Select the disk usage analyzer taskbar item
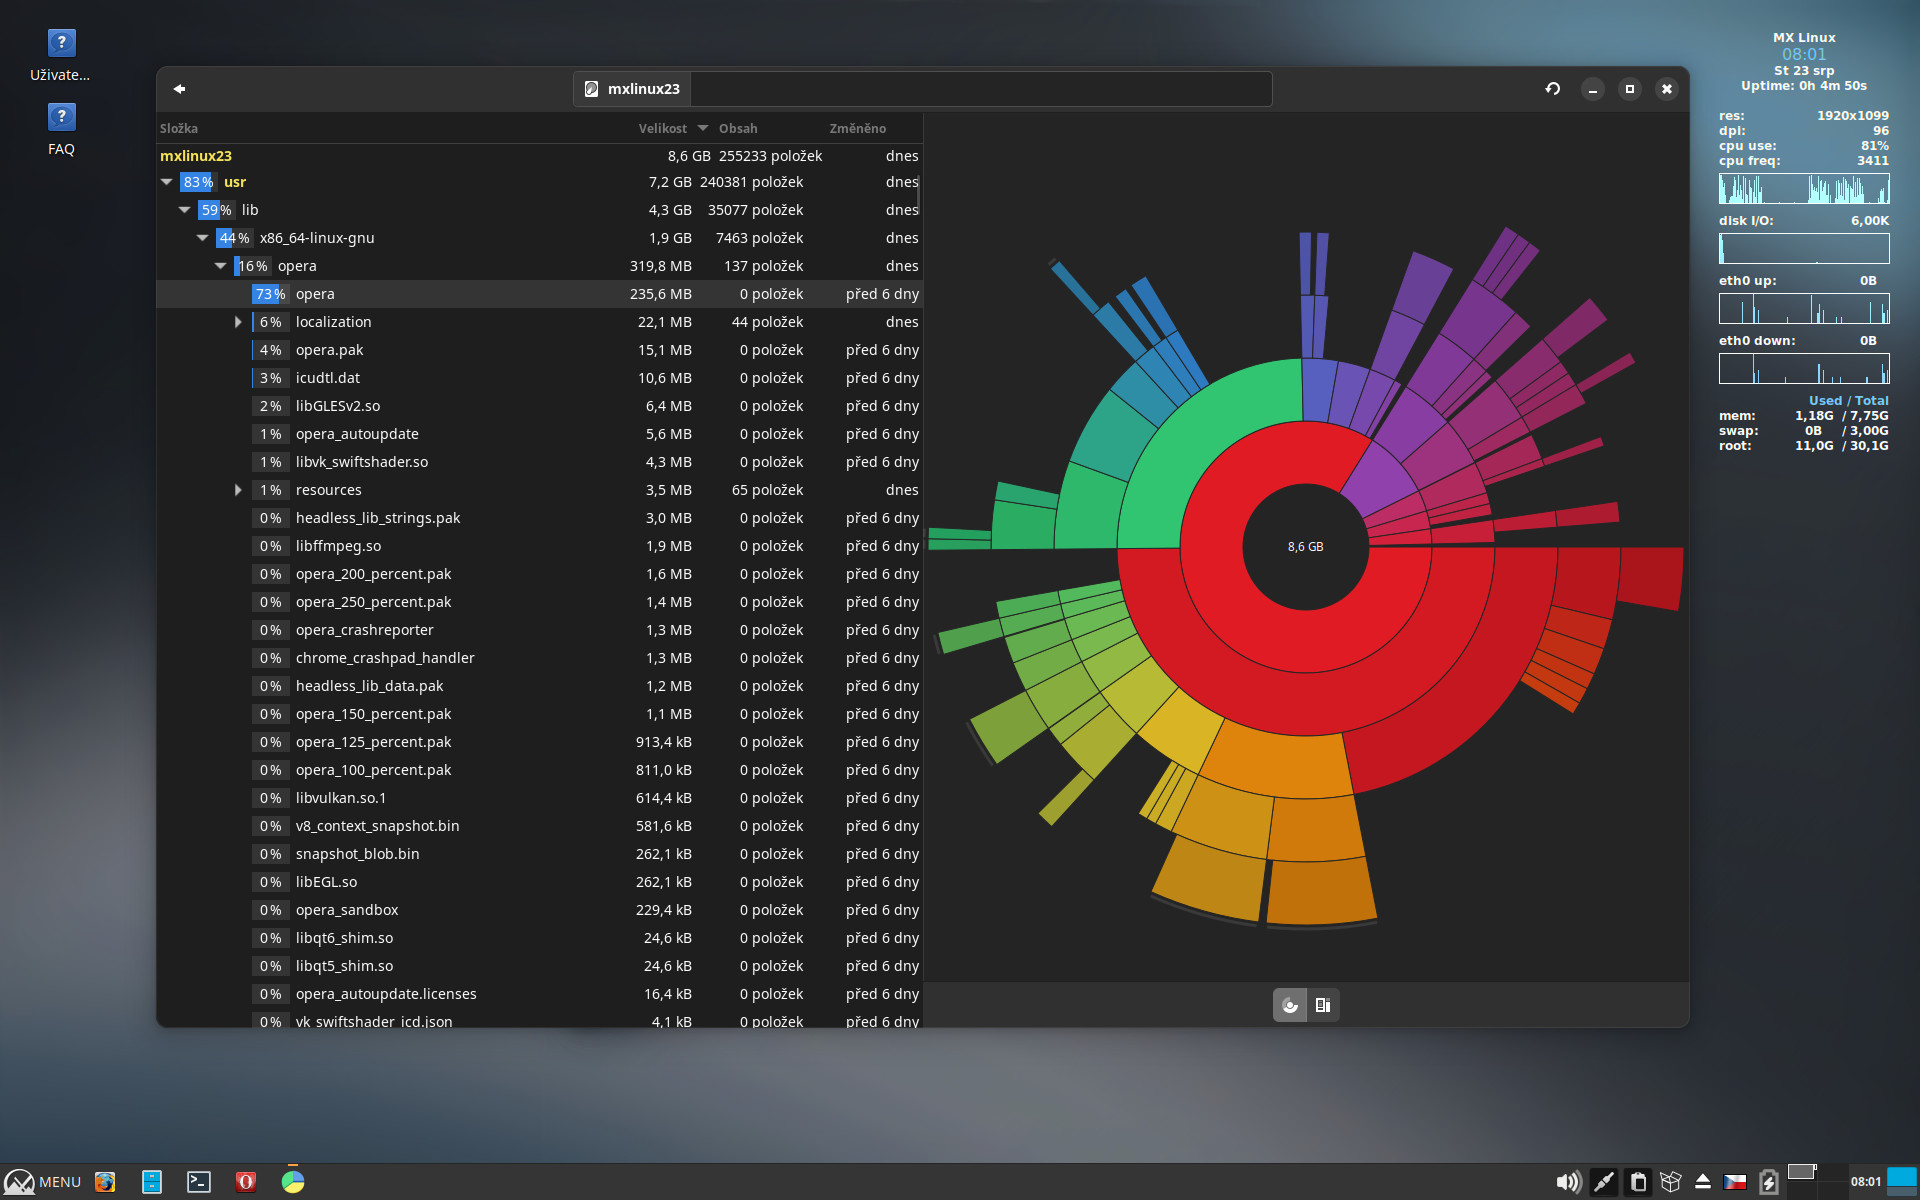This screenshot has height=1200, width=1920. (x=293, y=1182)
